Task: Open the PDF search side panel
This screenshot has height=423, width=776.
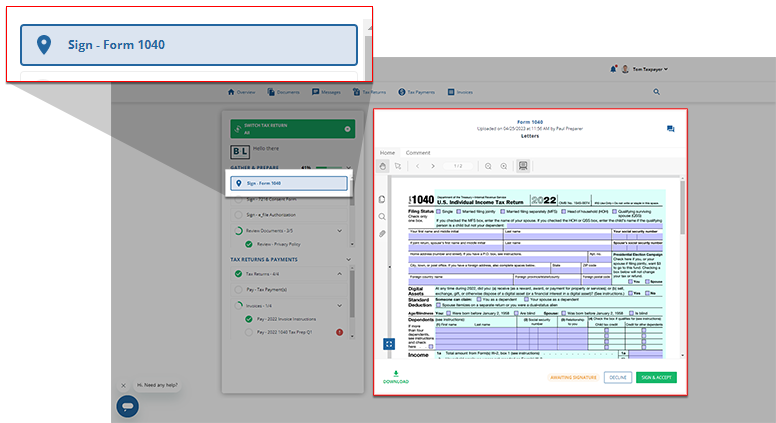Action: (x=382, y=217)
